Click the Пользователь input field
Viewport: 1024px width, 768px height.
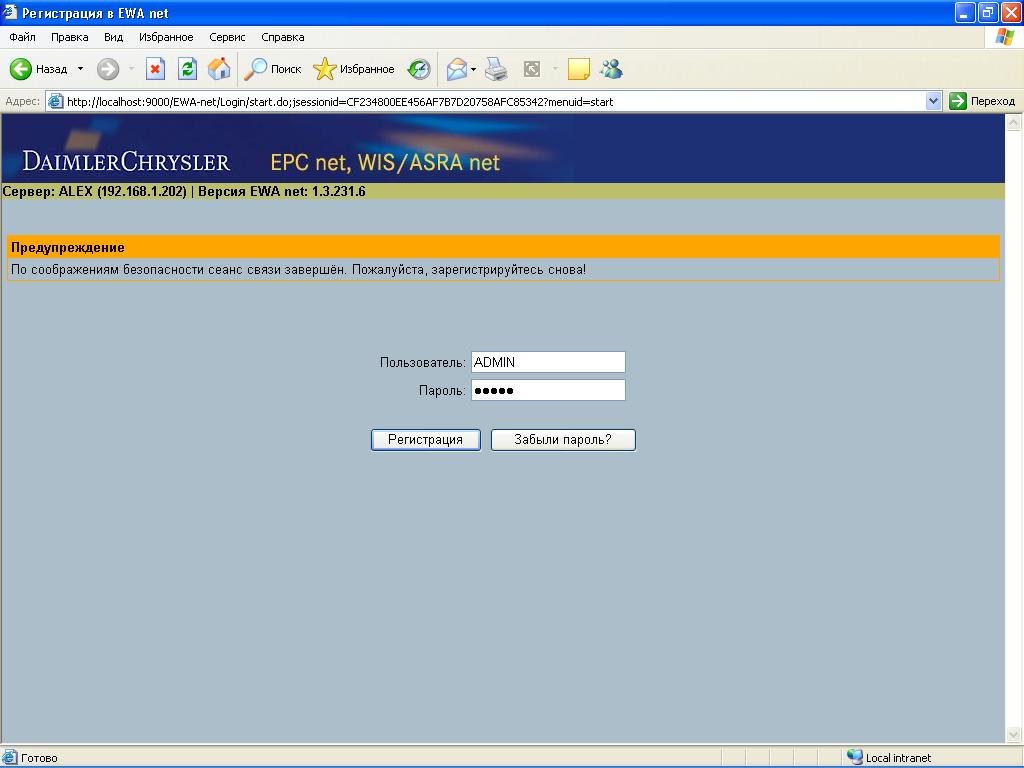pos(548,362)
